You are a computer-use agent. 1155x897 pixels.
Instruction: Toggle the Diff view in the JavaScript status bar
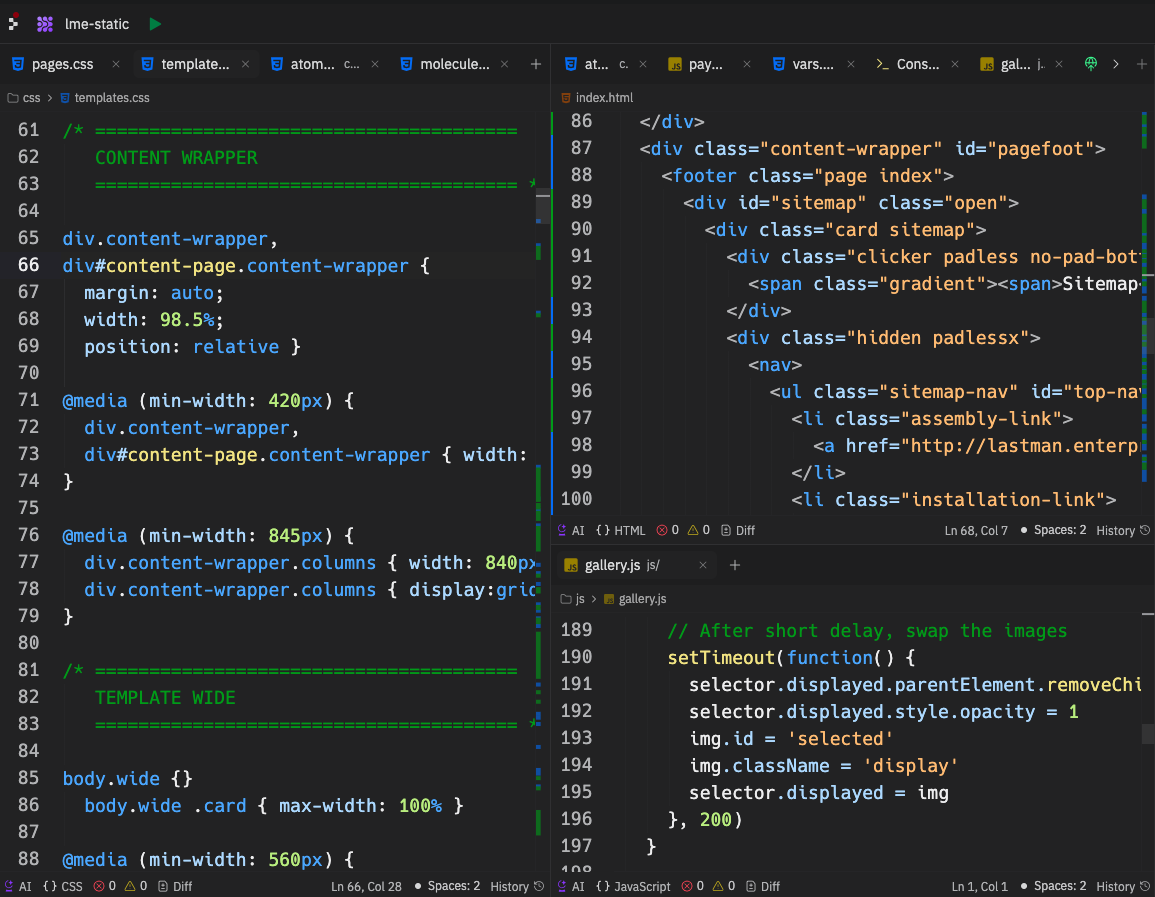pos(763,886)
